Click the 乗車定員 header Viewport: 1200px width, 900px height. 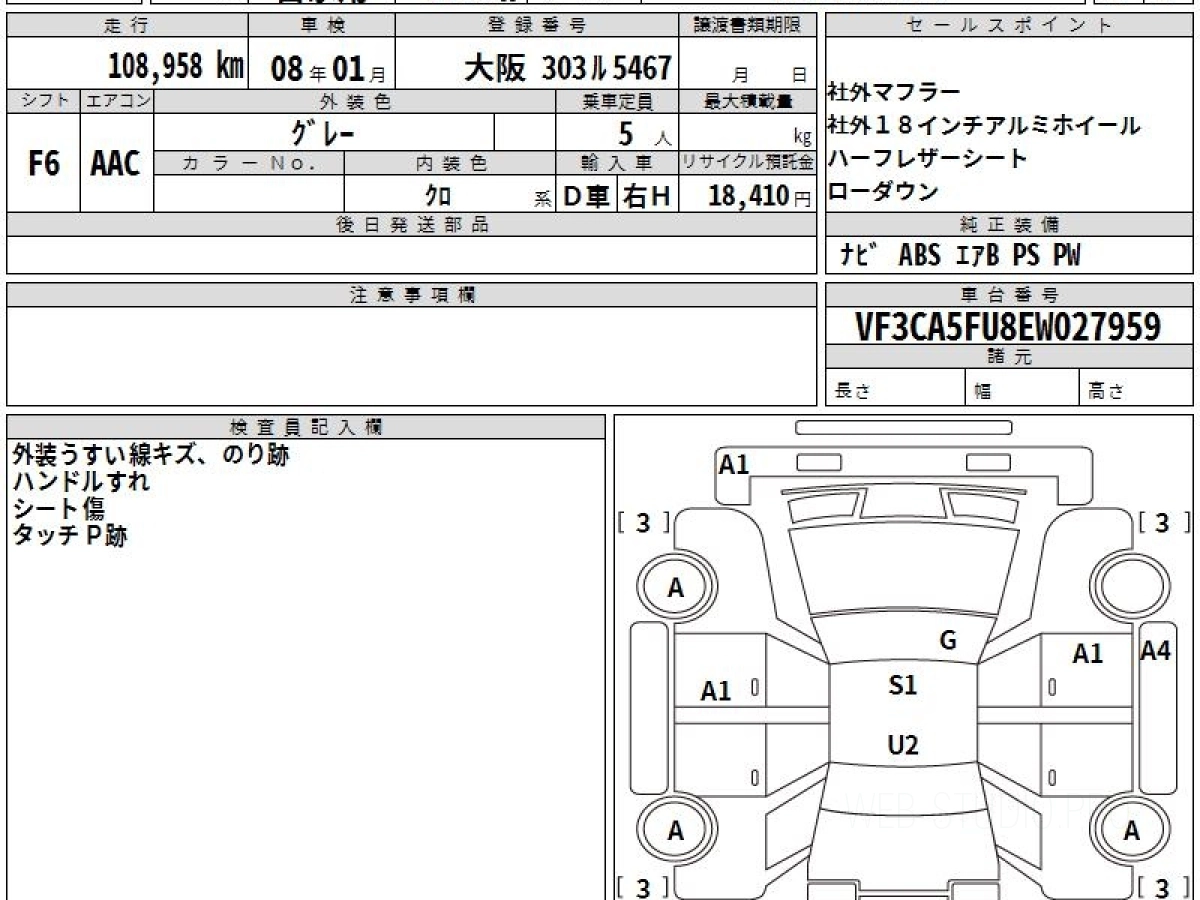[x=617, y=101]
